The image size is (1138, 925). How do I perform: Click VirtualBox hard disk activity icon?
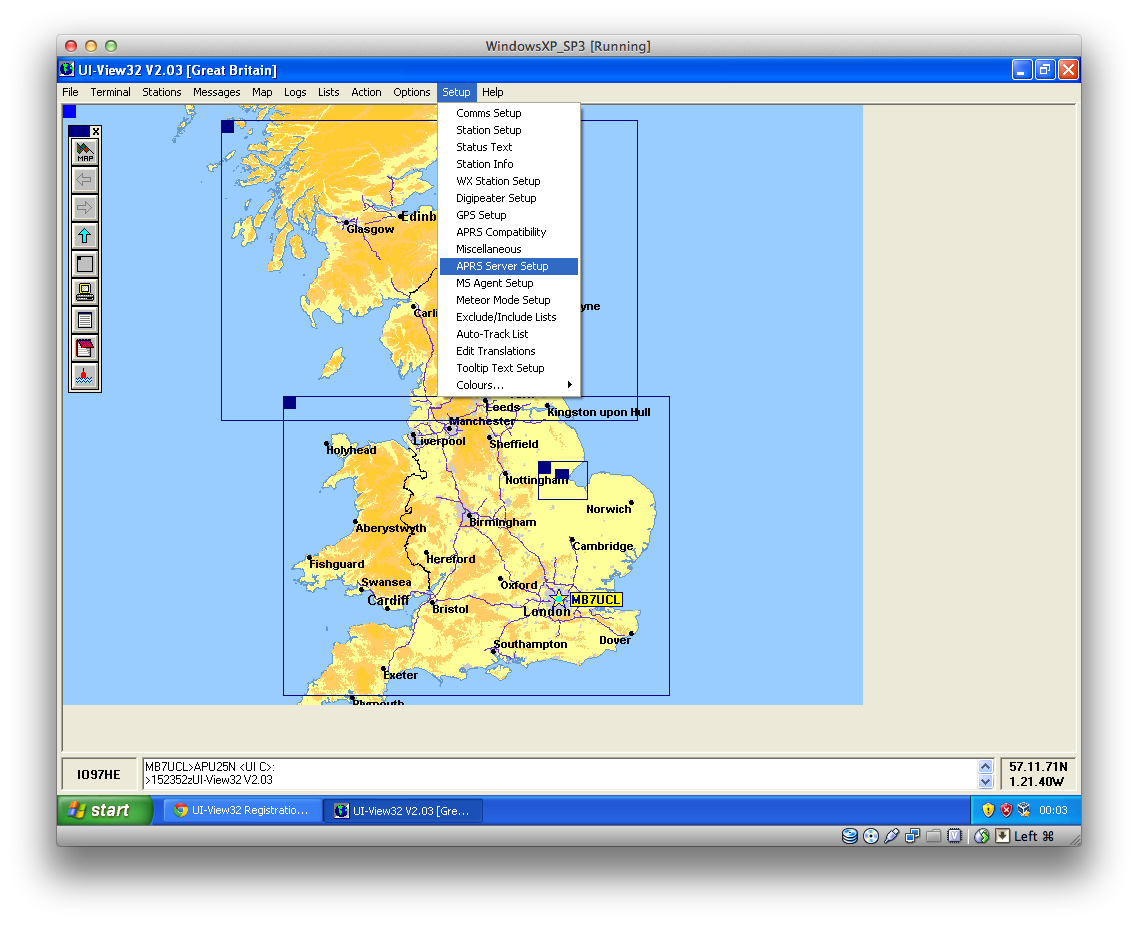(850, 836)
